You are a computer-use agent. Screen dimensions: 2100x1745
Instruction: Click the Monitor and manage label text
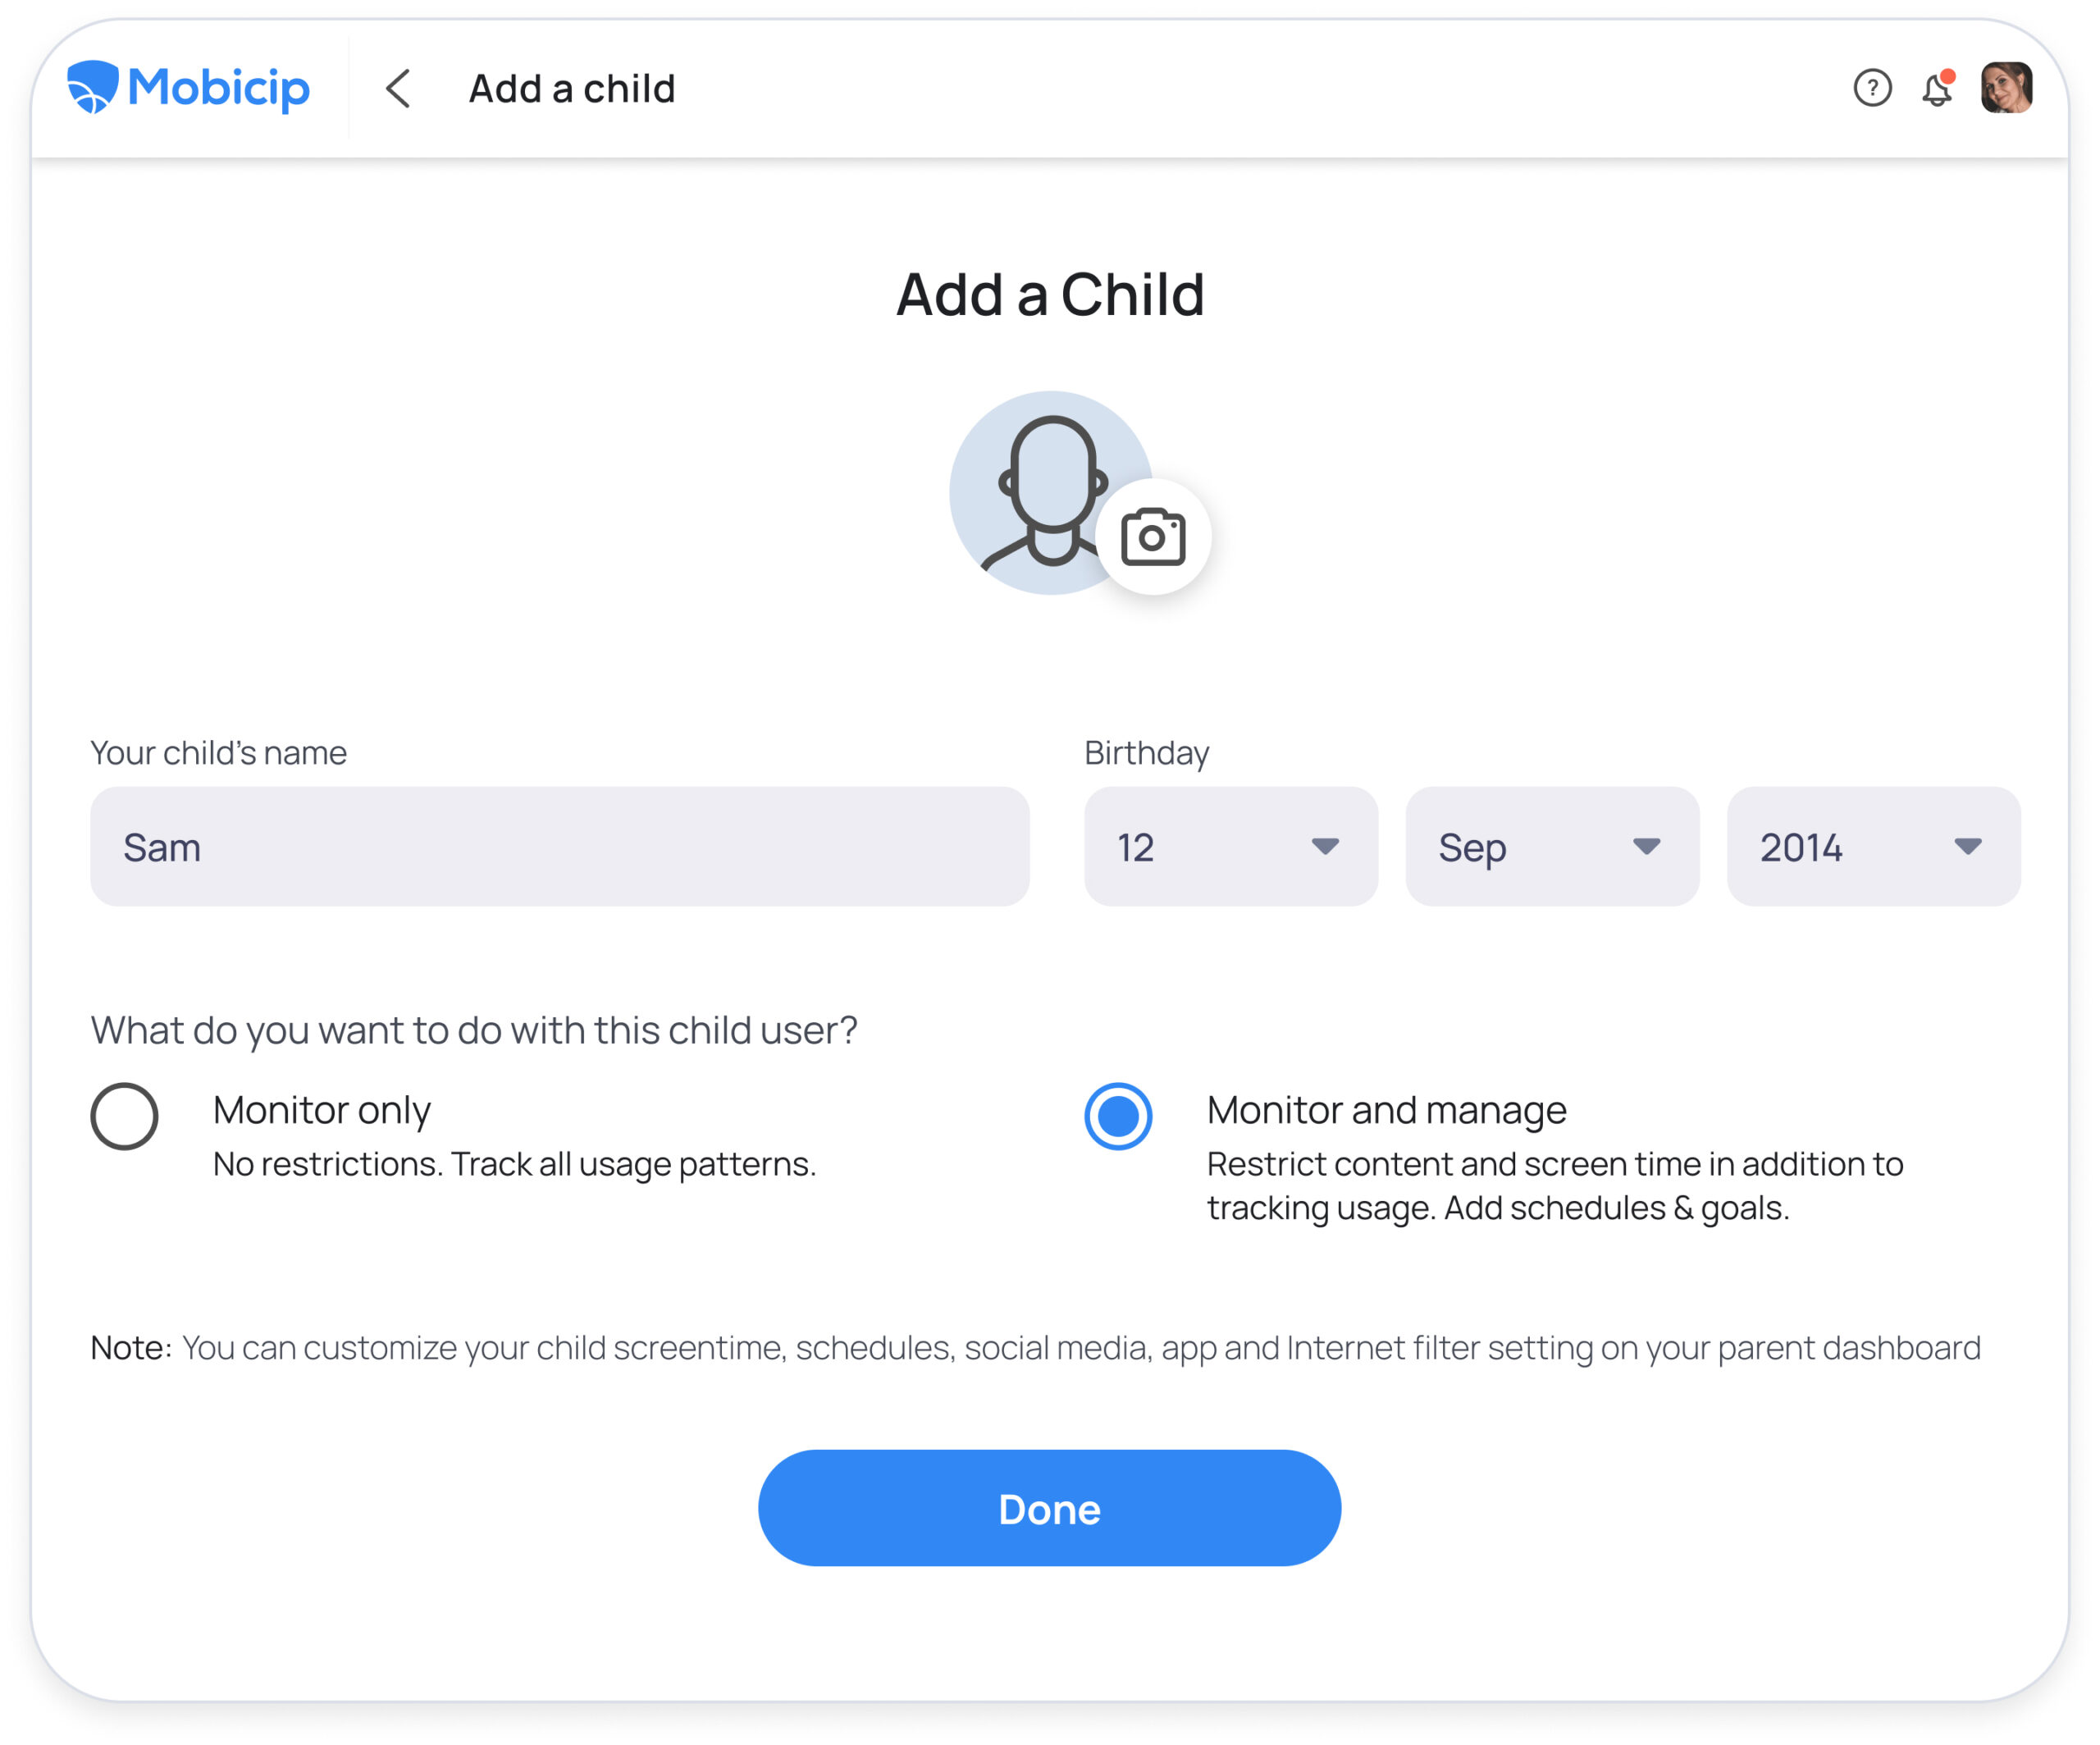tap(1386, 1110)
